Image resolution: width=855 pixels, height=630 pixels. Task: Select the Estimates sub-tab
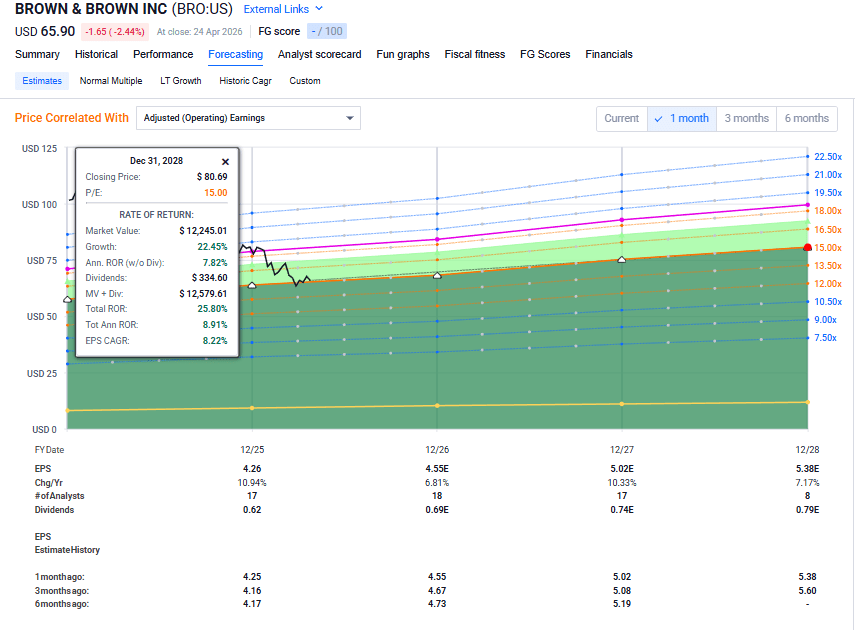(42, 81)
